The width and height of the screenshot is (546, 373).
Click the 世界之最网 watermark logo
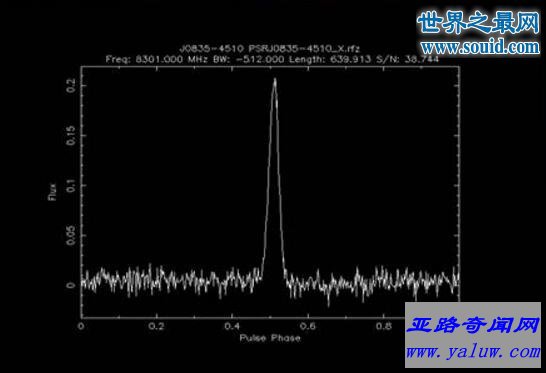click(x=478, y=22)
